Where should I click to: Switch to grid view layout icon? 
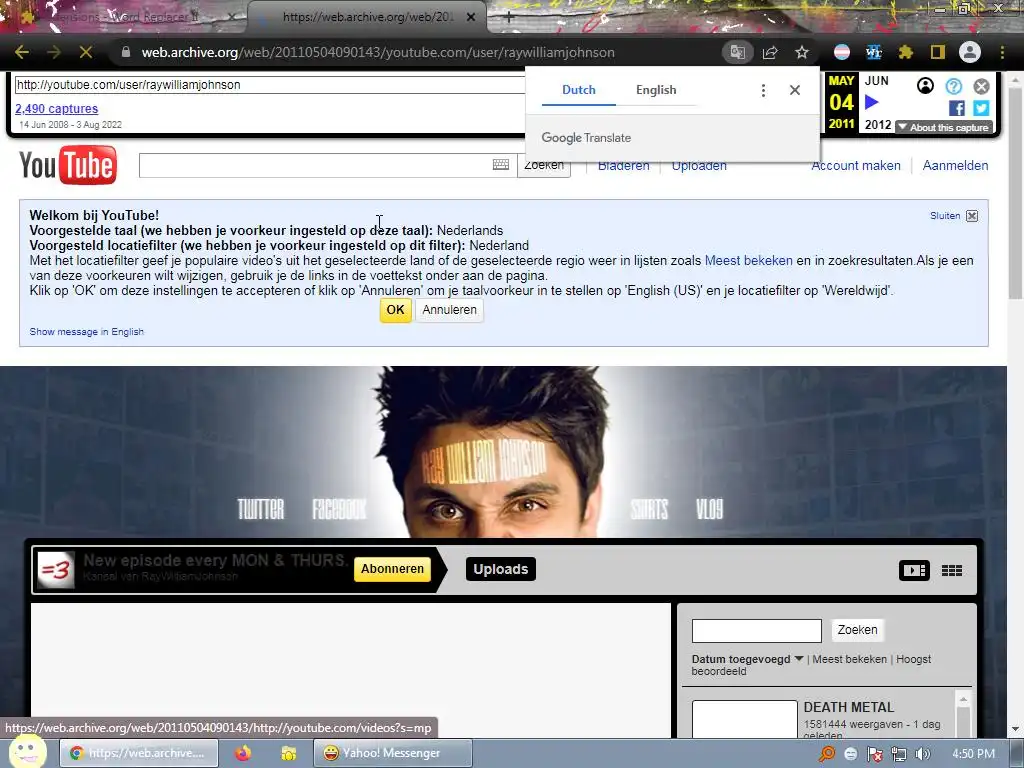[x=952, y=571]
